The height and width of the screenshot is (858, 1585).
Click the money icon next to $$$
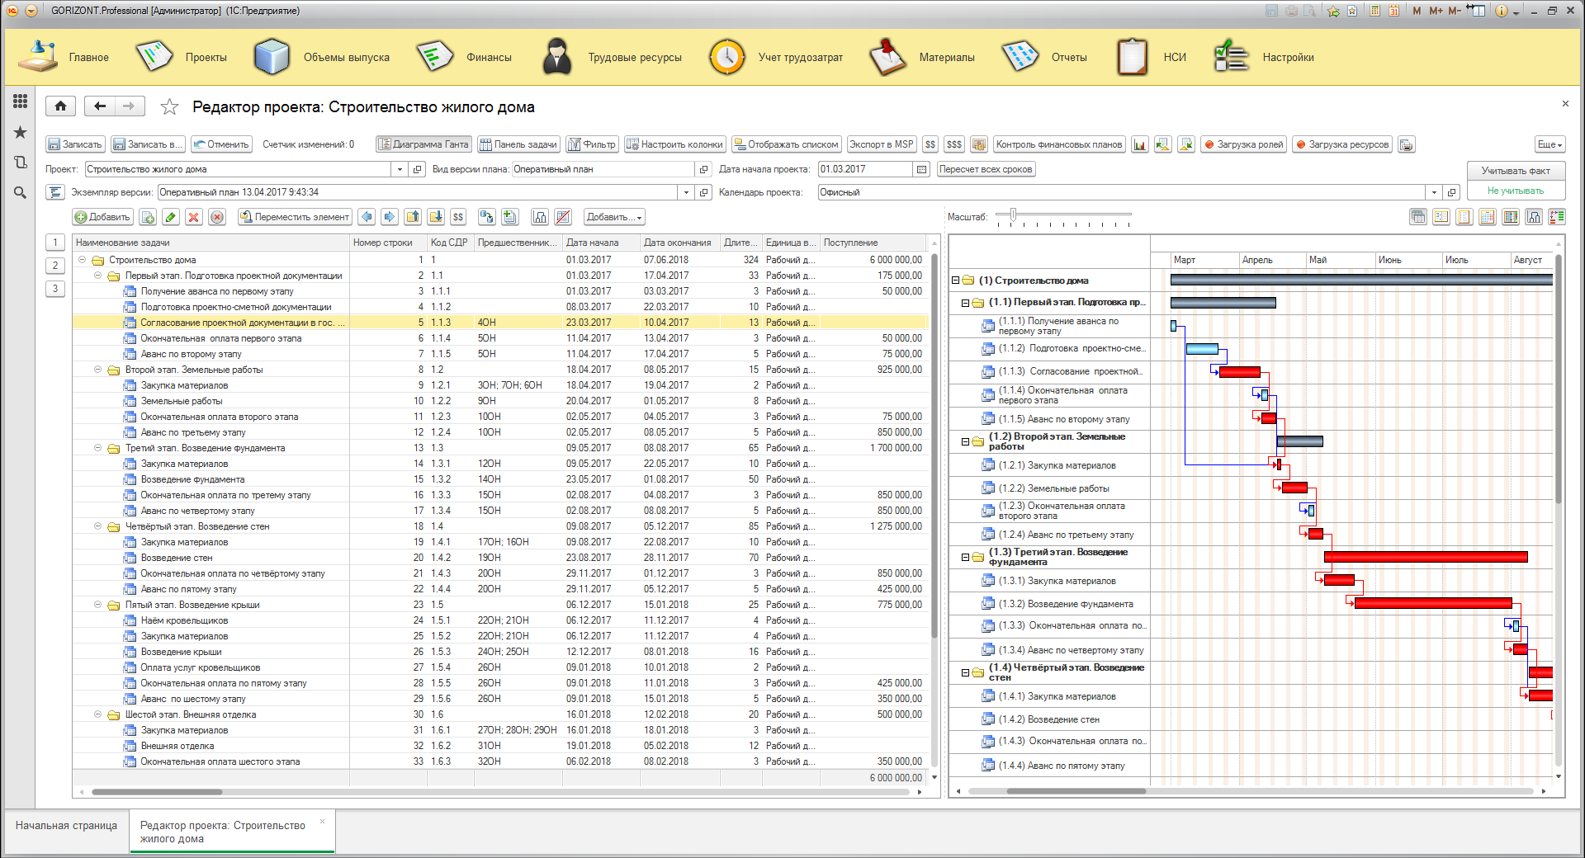pos(979,144)
